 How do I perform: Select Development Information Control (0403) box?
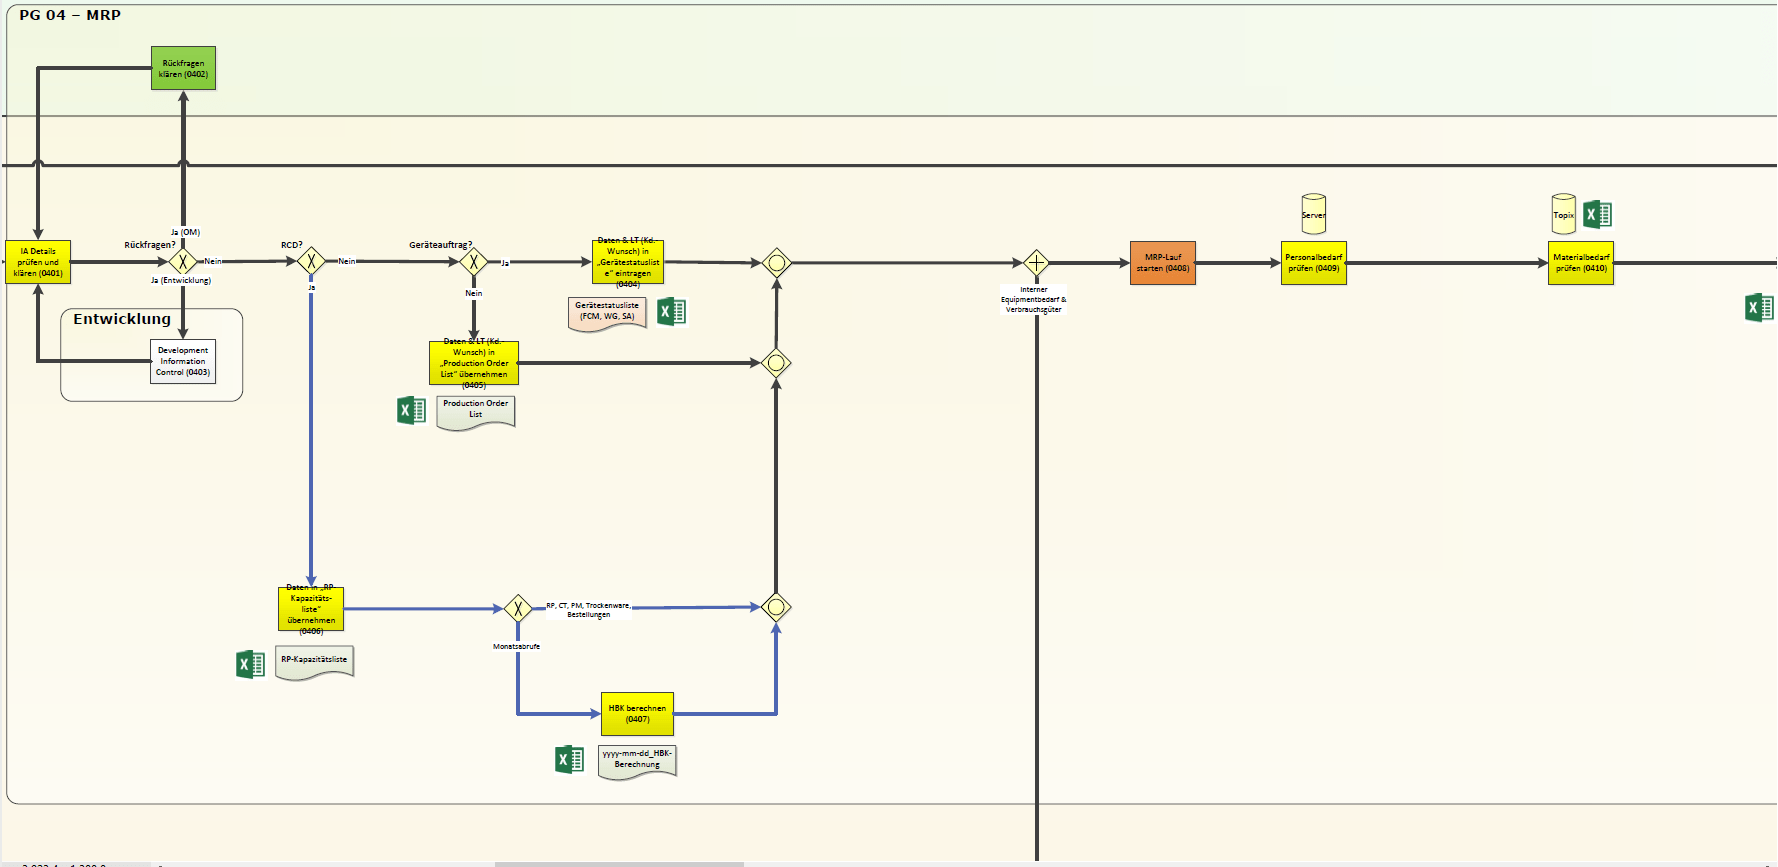pos(183,362)
